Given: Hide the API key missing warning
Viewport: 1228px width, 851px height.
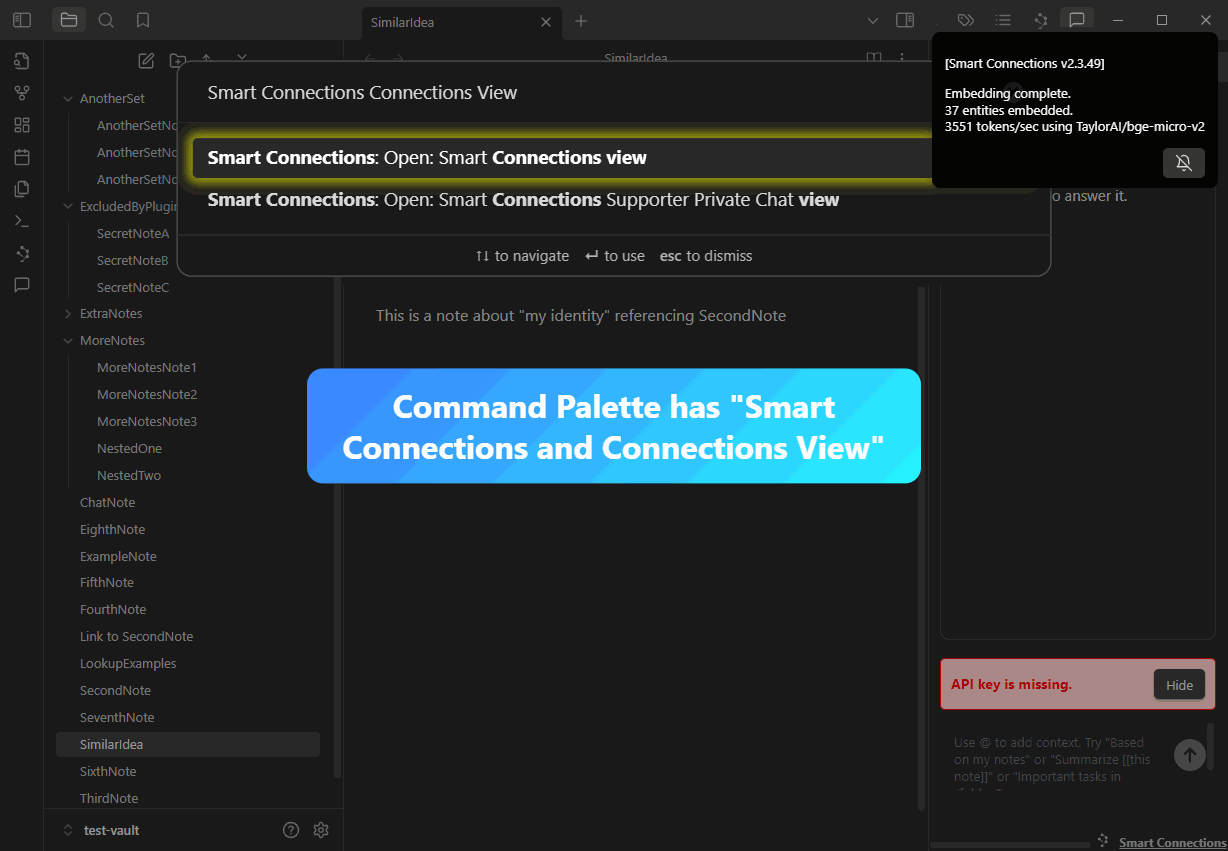Looking at the screenshot, I should pyautogui.click(x=1179, y=685).
